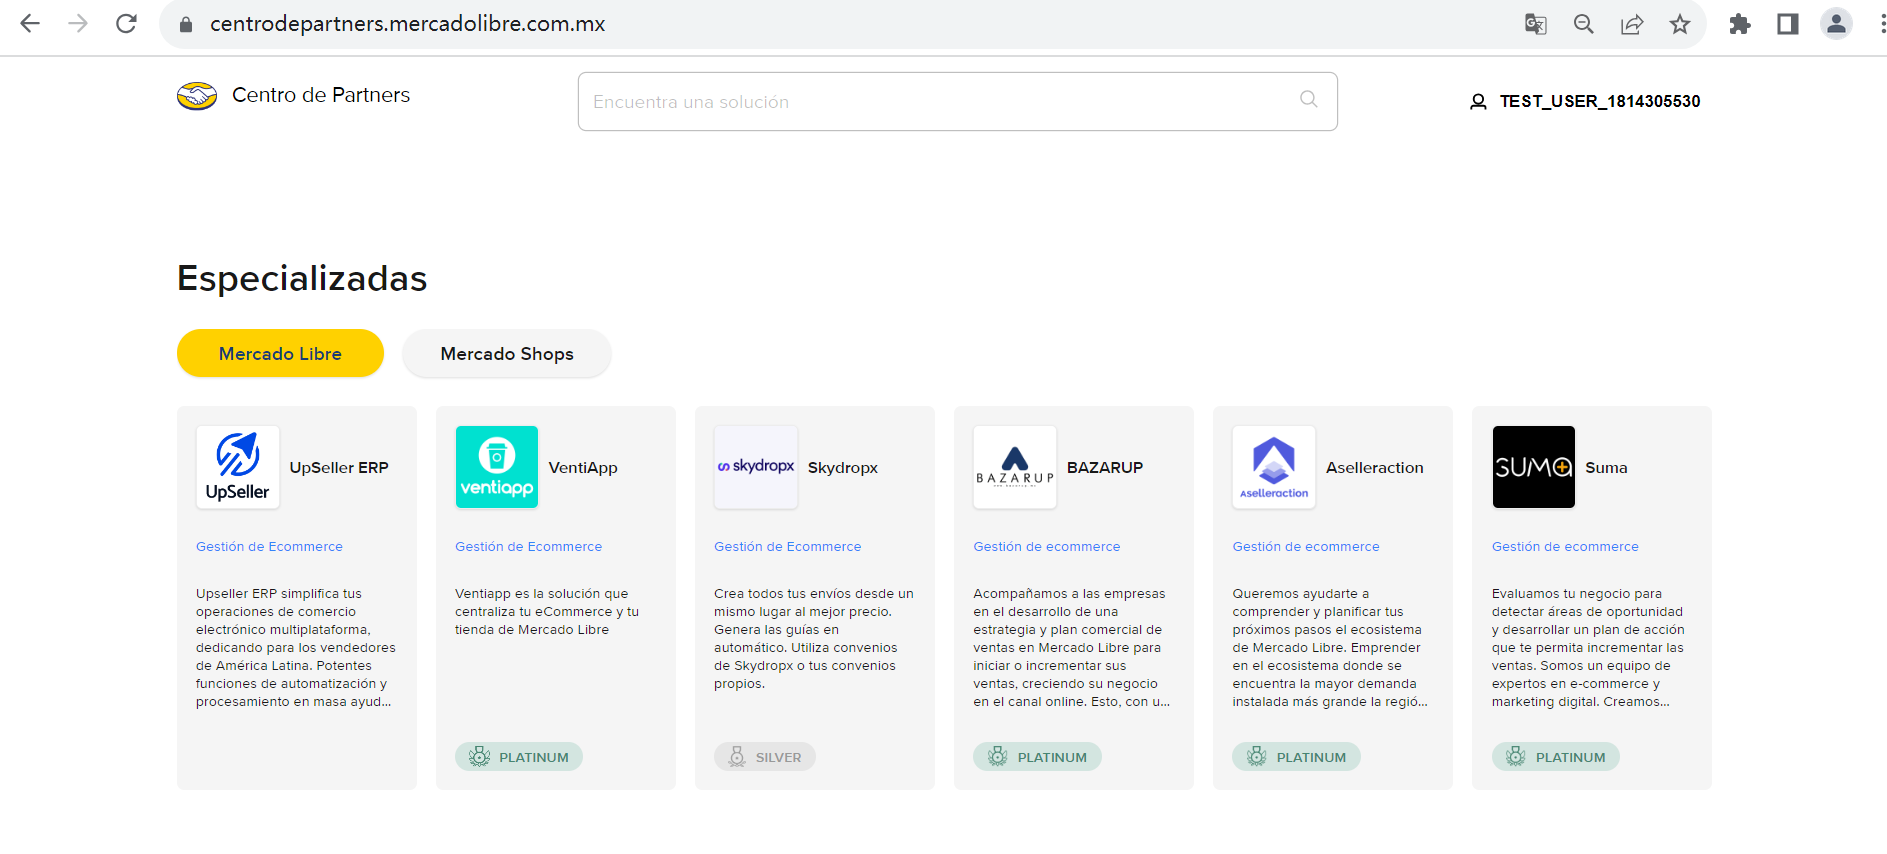
Task: Open the Skydropx title
Action: [843, 467]
